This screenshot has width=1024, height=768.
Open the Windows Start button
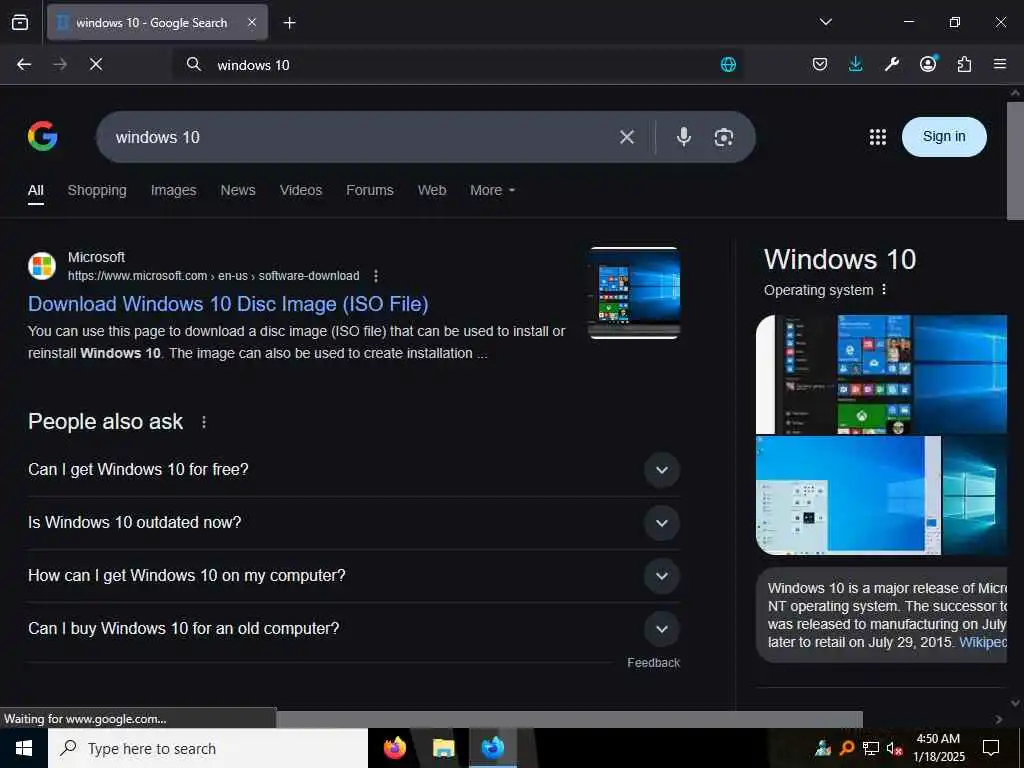coord(24,748)
